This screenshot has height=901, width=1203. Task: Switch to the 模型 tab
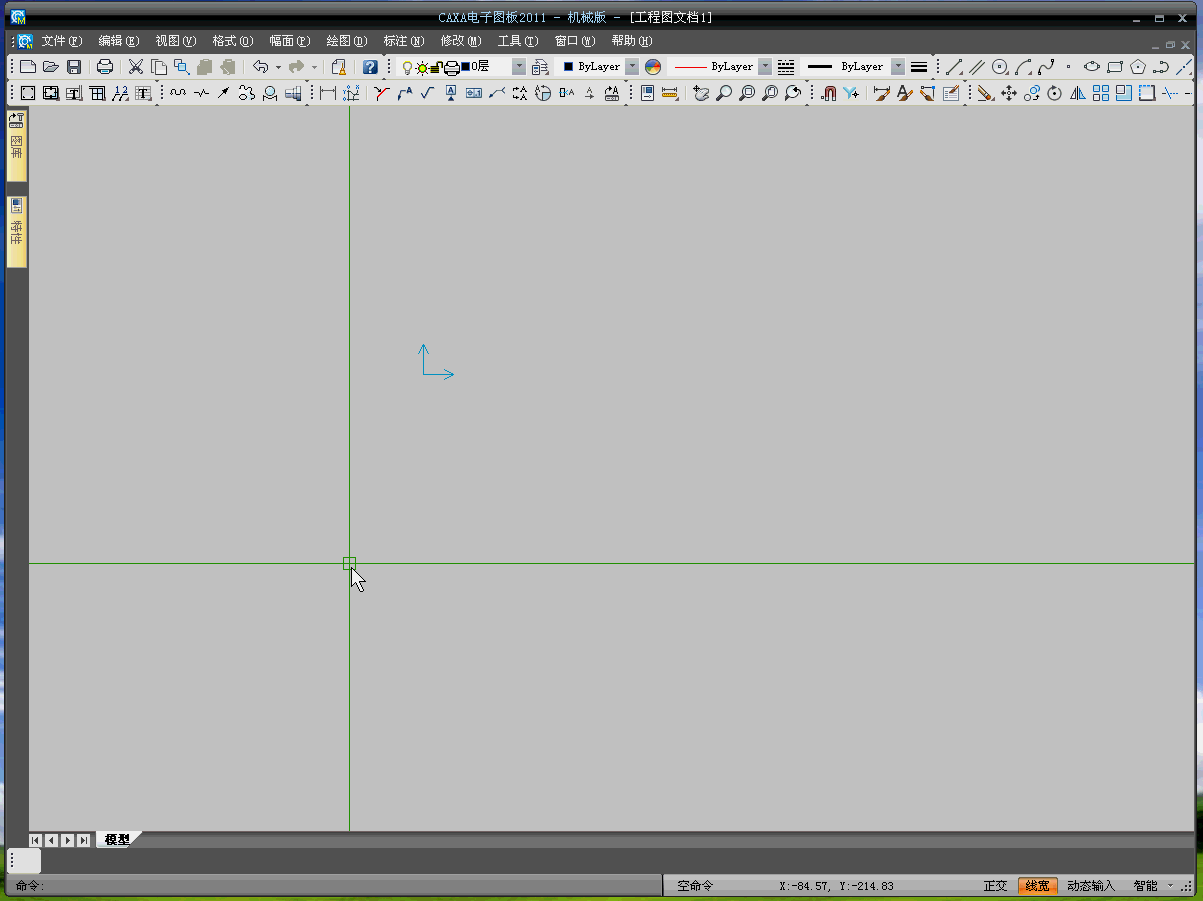(117, 840)
